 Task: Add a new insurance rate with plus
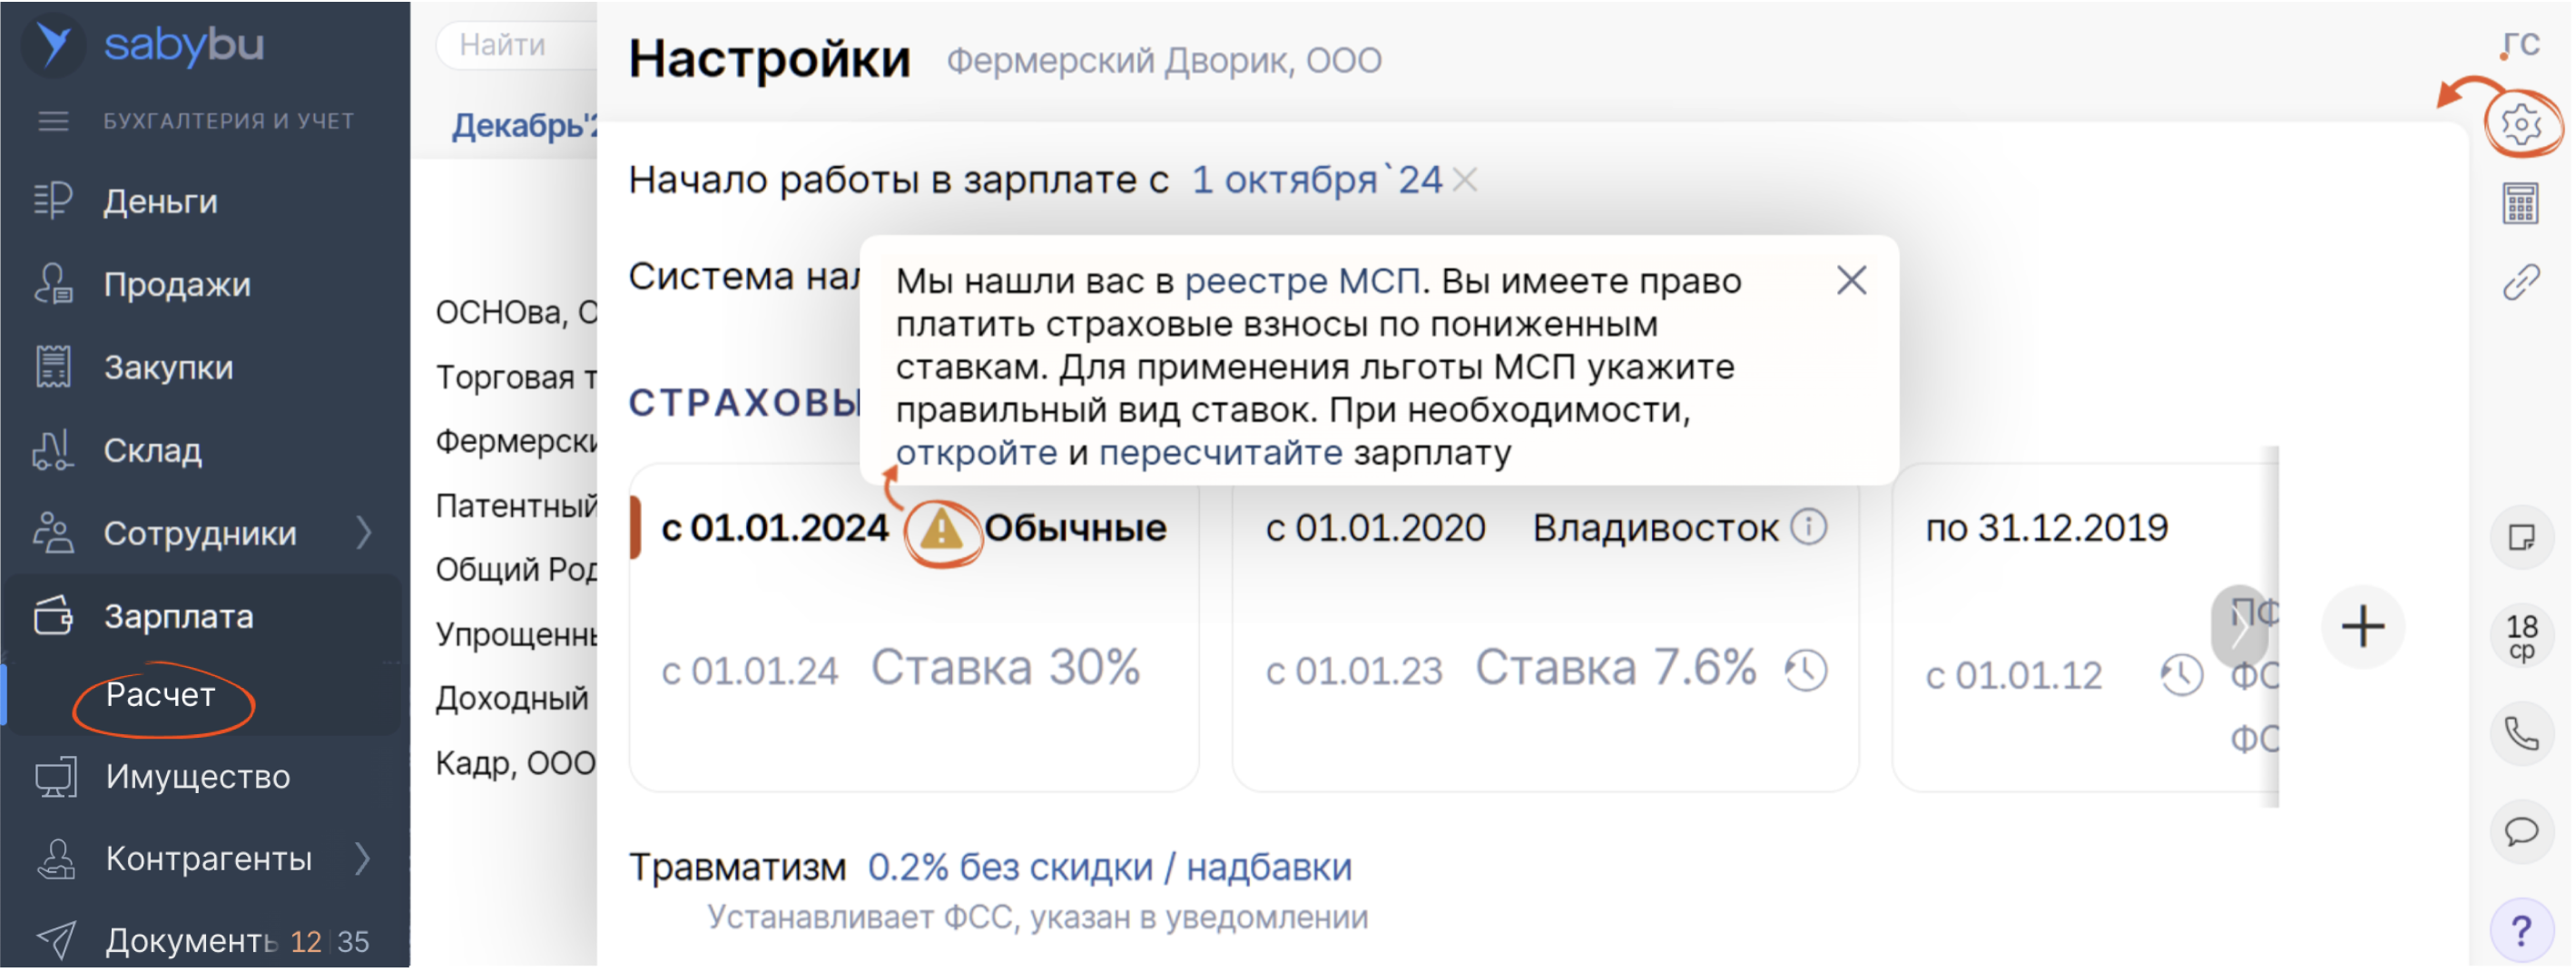[x=2362, y=627]
